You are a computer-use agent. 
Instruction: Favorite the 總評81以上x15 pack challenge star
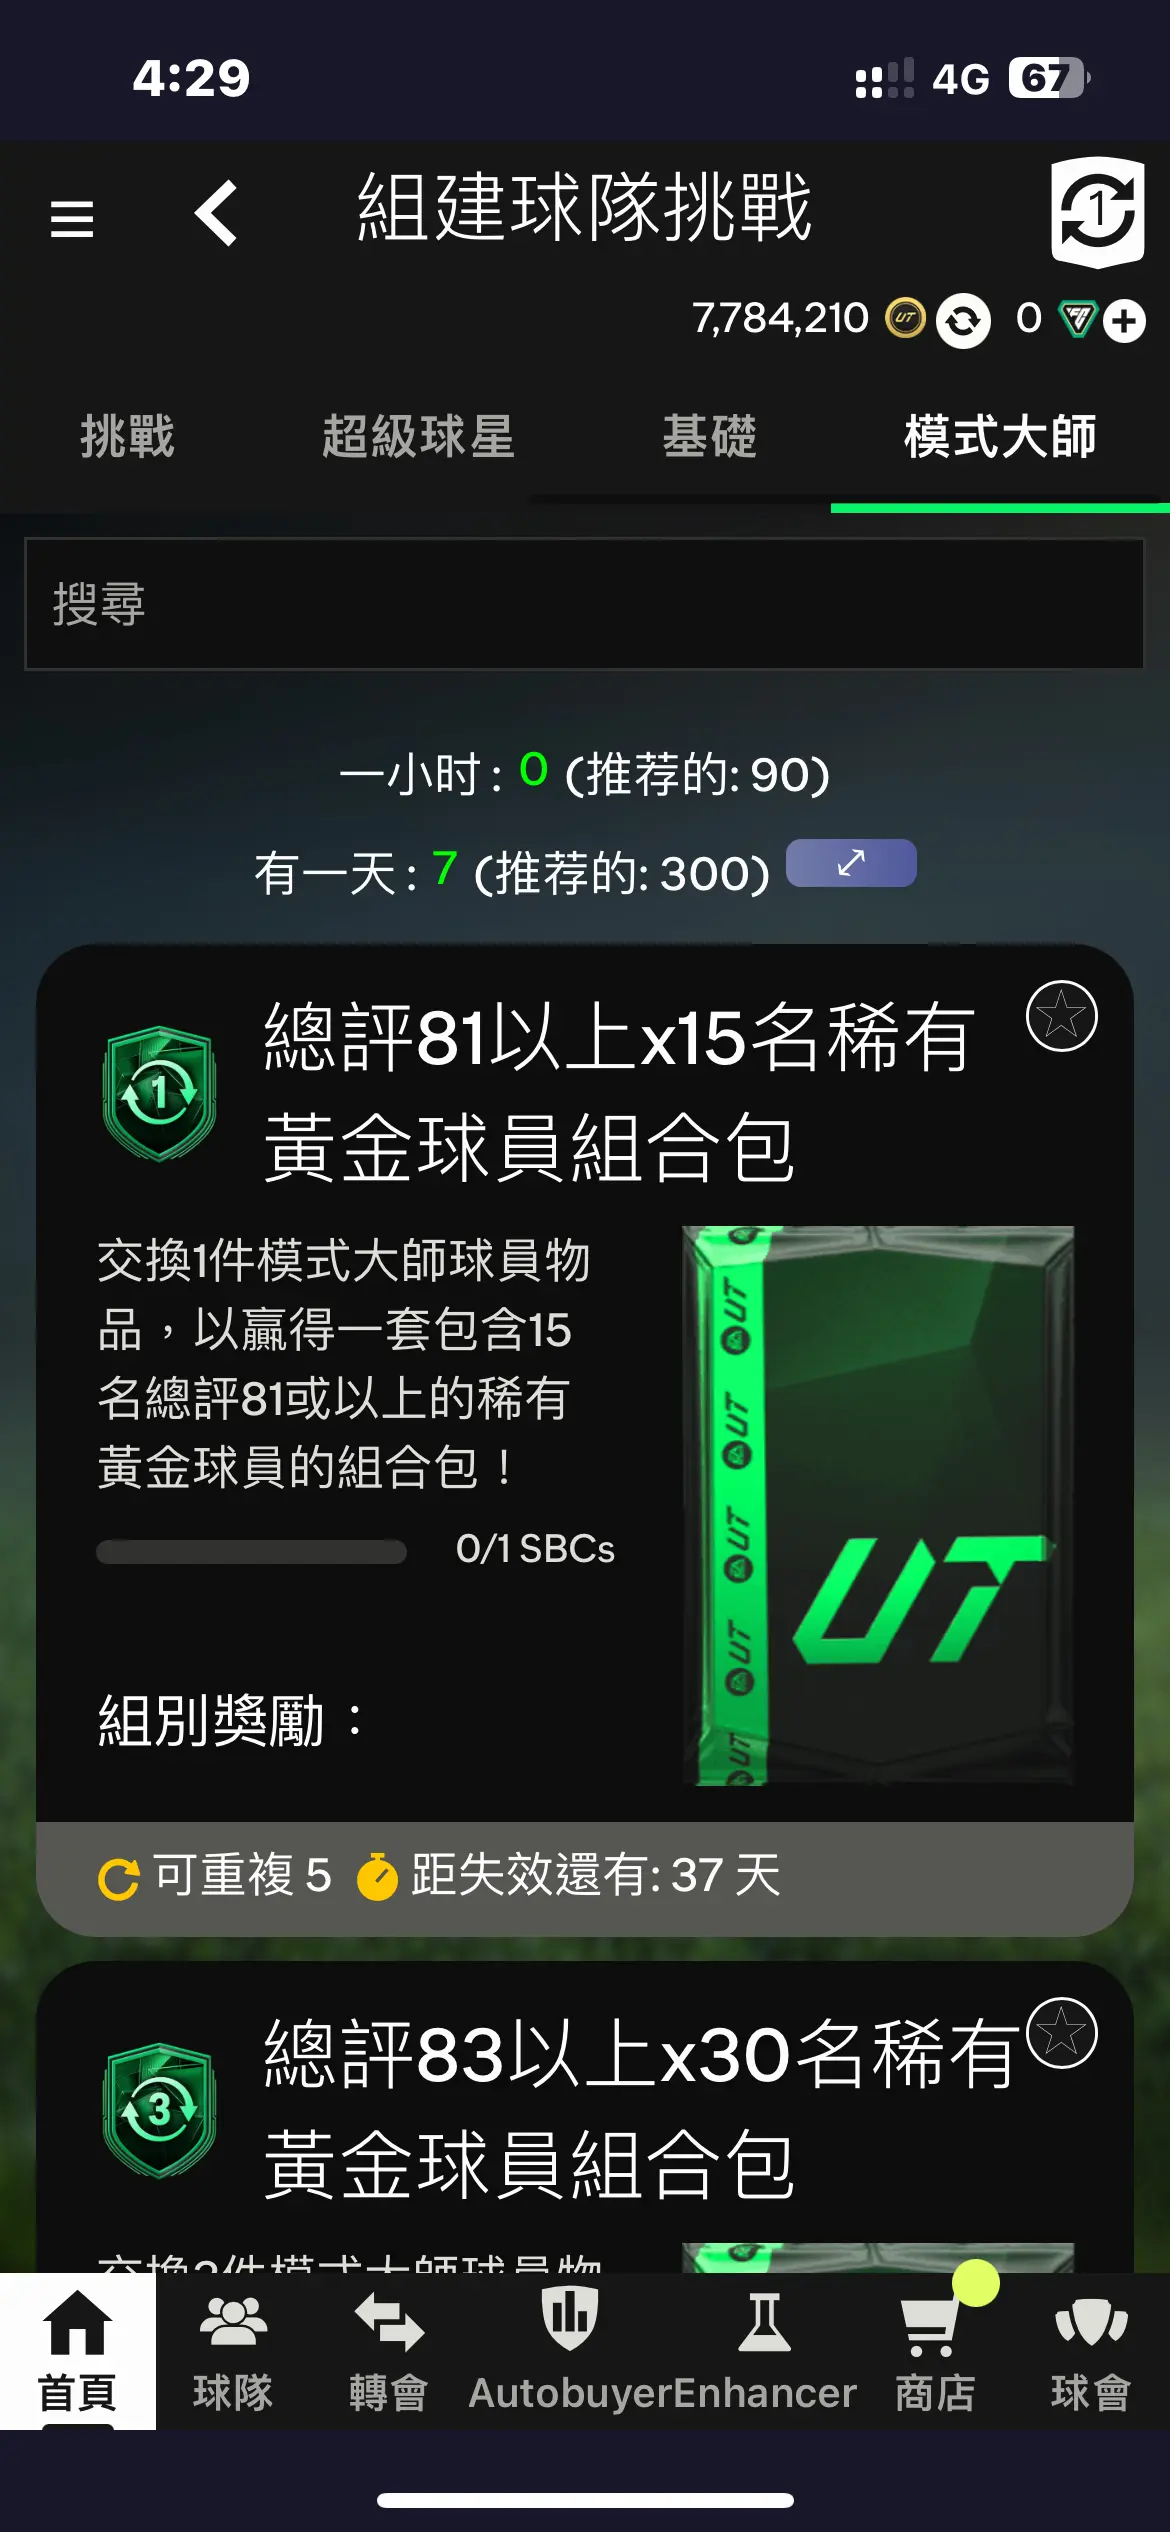pyautogui.click(x=1062, y=1016)
